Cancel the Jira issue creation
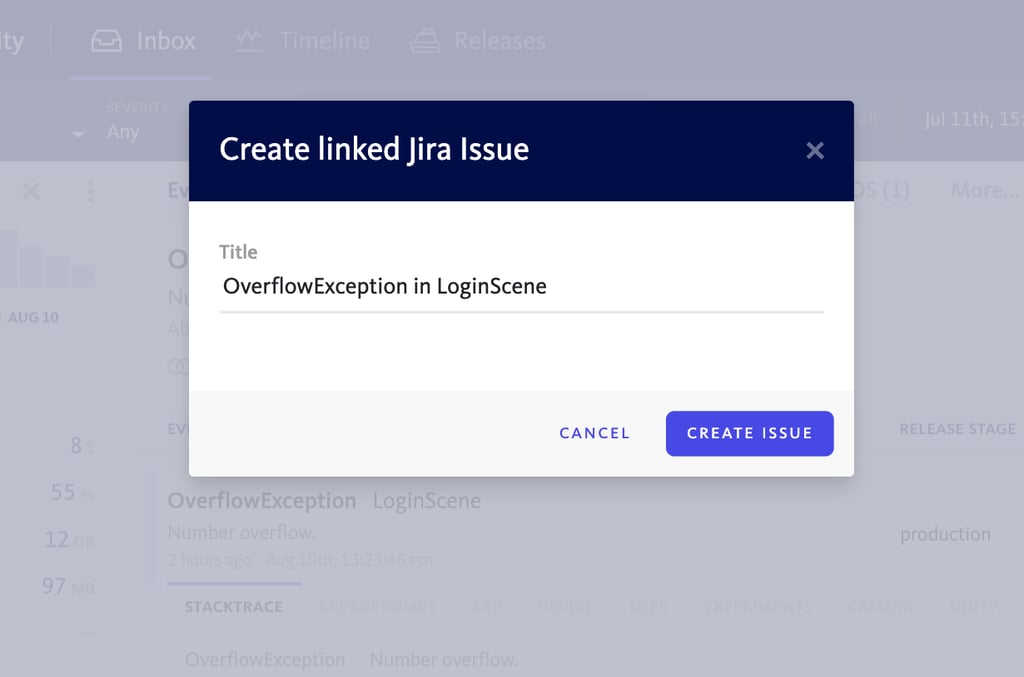Image resolution: width=1024 pixels, height=677 pixels. point(594,433)
